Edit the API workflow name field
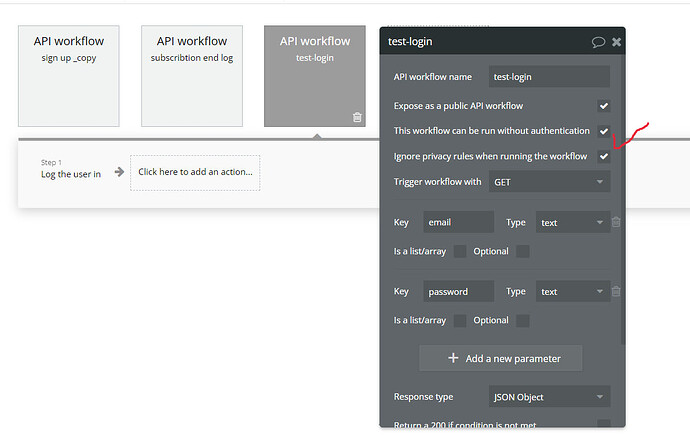This screenshot has width=690, height=442. [549, 77]
